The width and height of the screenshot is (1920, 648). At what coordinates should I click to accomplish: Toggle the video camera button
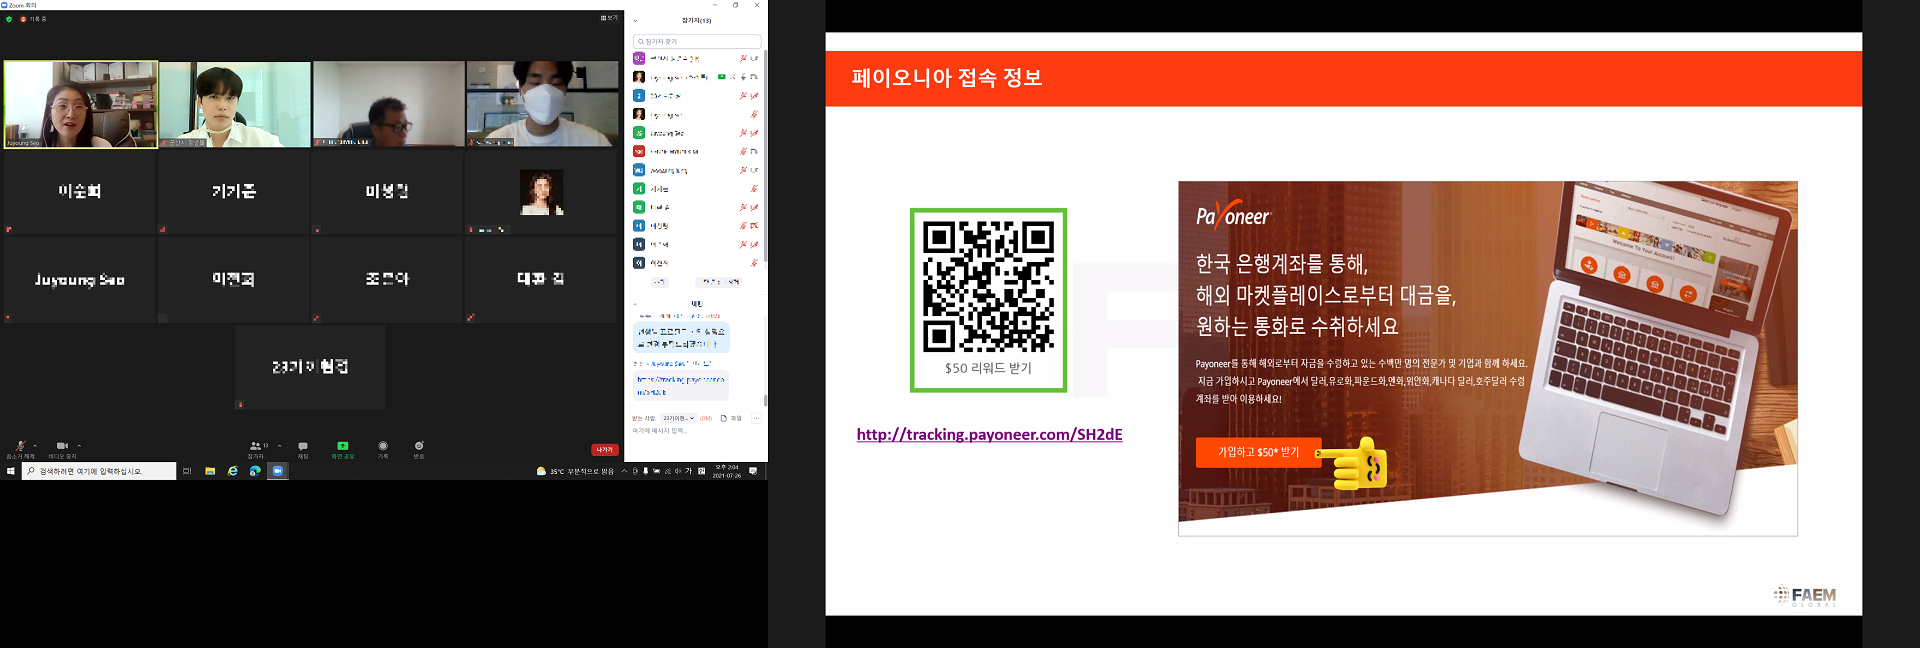click(62, 448)
